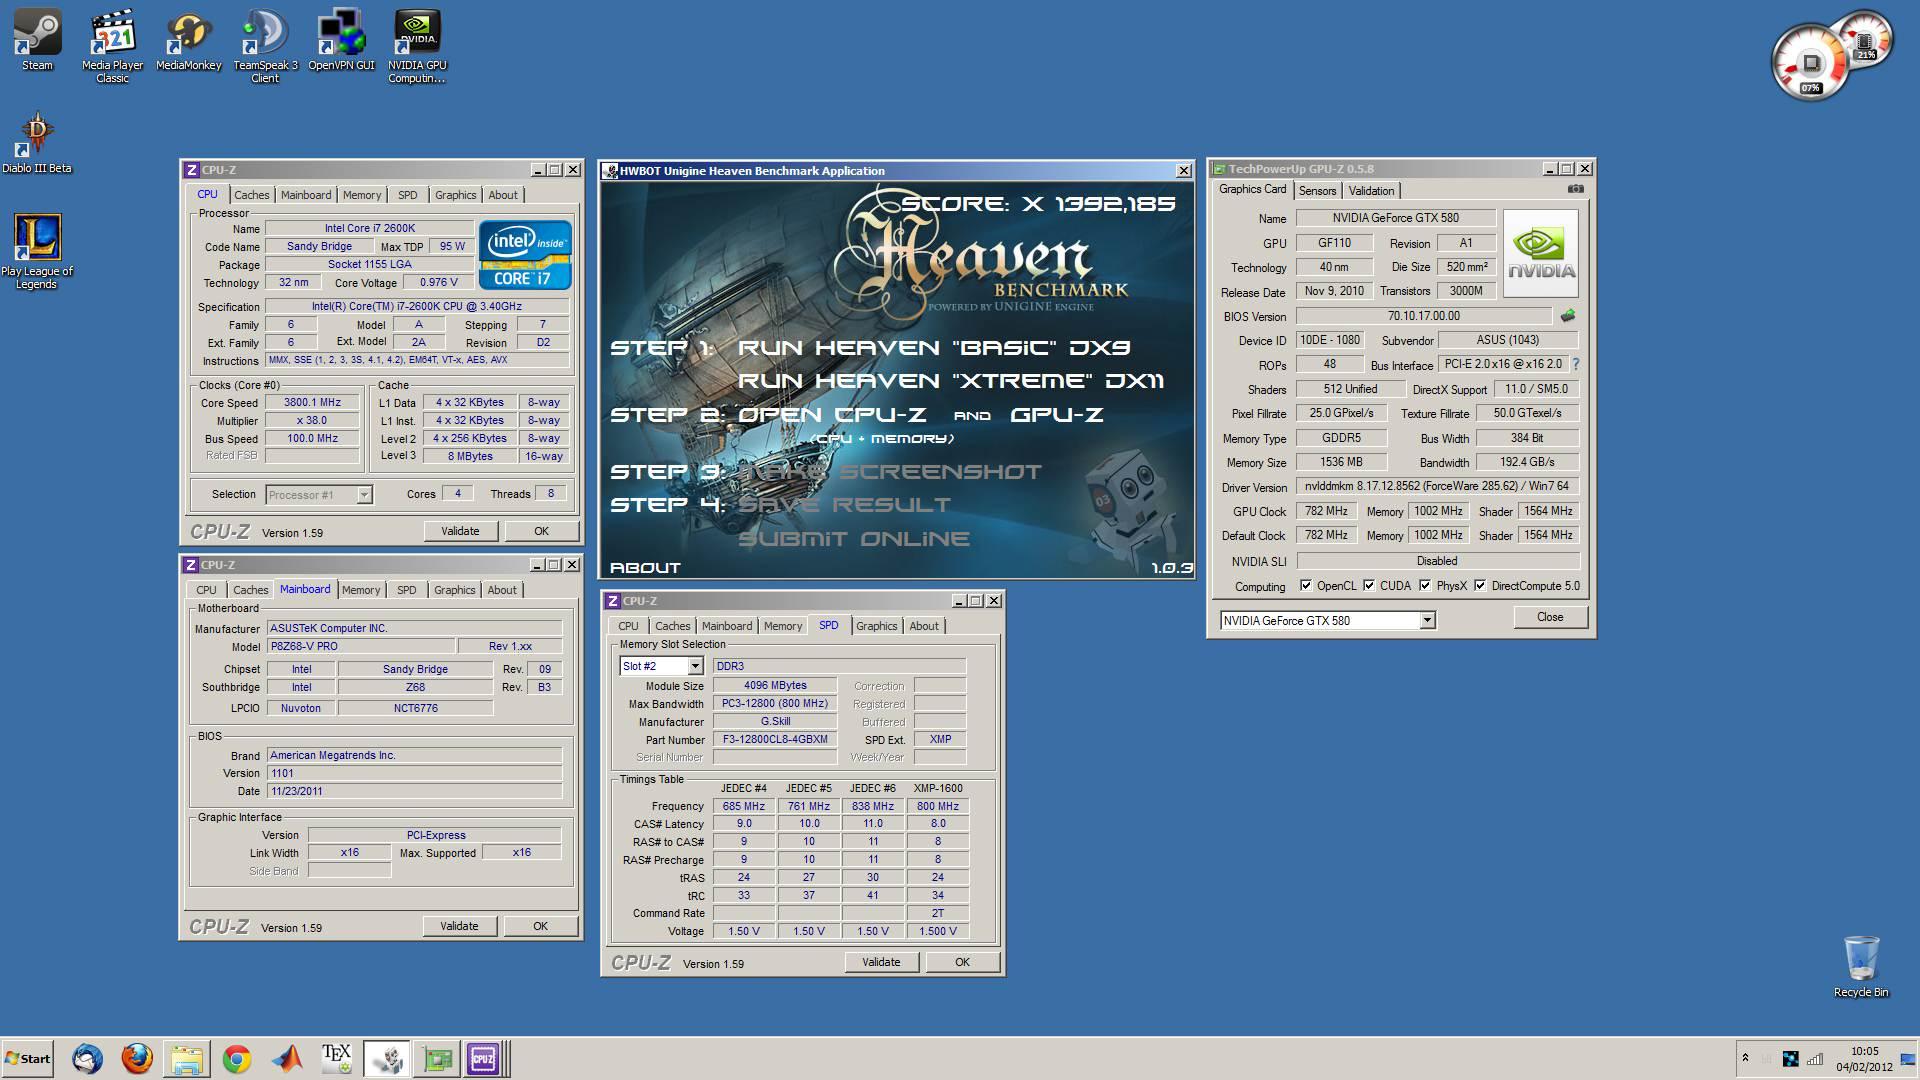Screen dimensions: 1920x1080
Task: Open the SPD tab in Mainboard CPU-Z window
Action: pyautogui.click(x=406, y=590)
